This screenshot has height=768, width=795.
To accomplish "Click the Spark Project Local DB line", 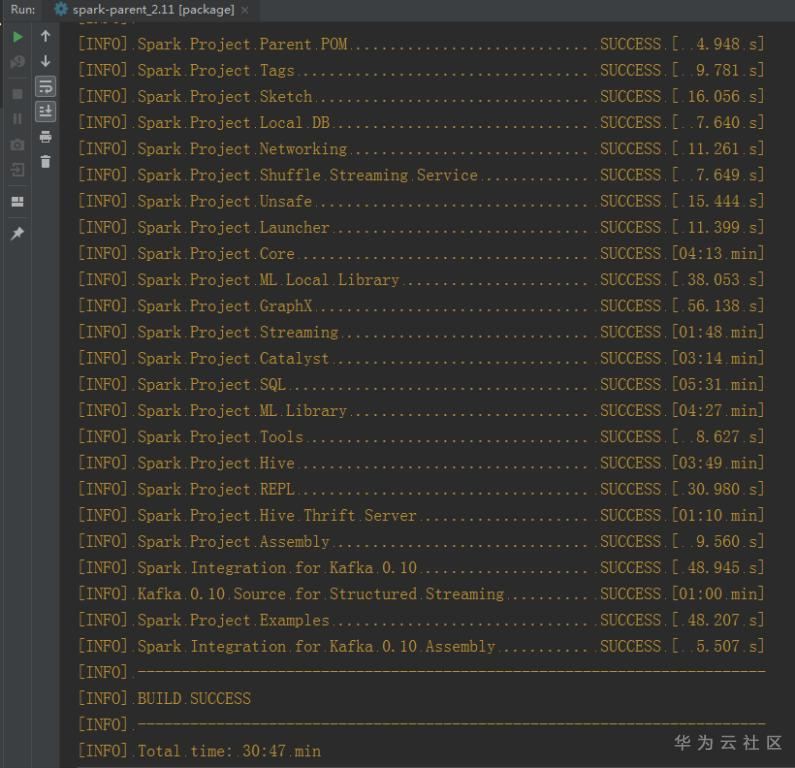I will pyautogui.click(x=421, y=123).
